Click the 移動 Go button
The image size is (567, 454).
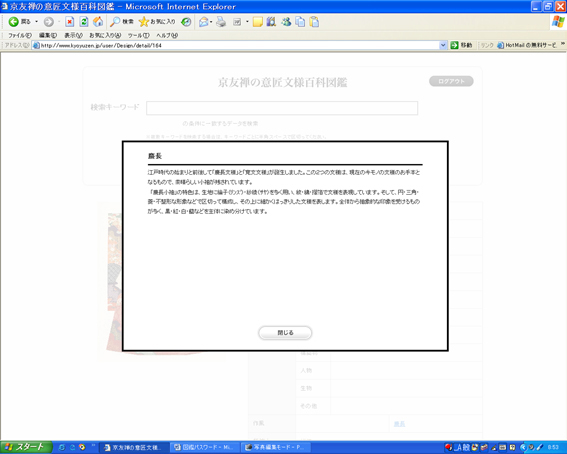[461, 45]
